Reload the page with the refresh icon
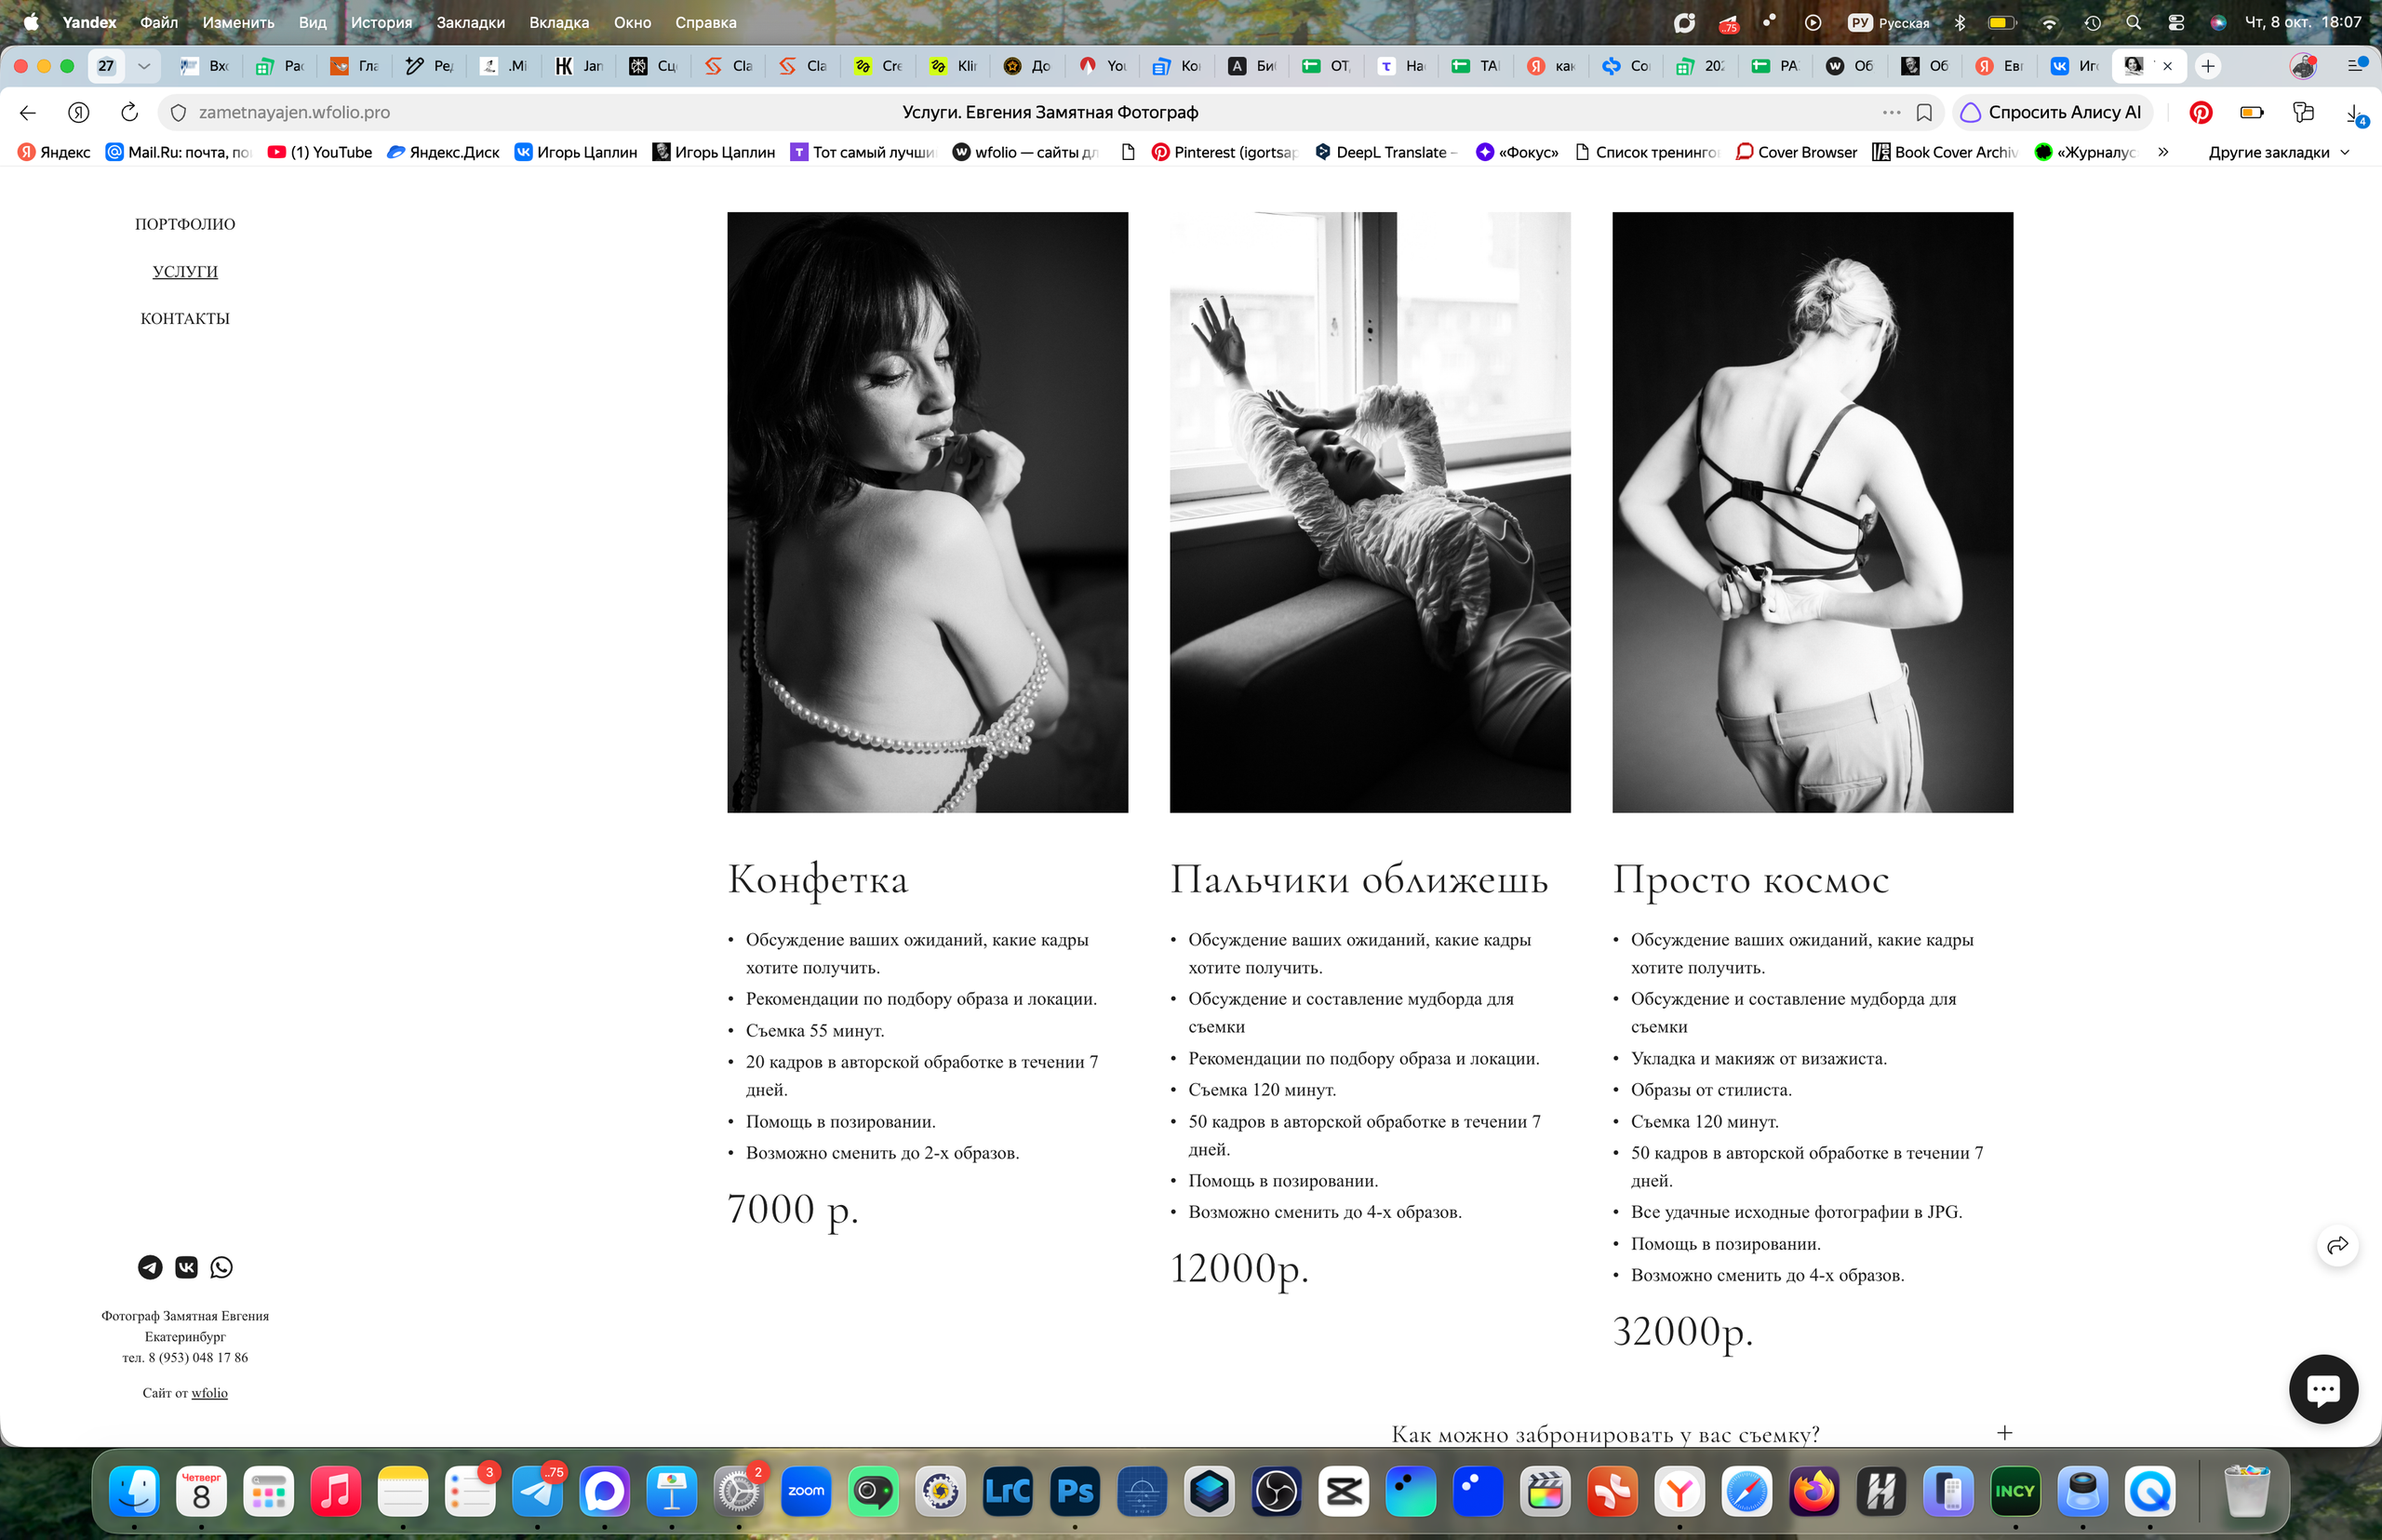This screenshot has height=1540, width=2382. point(129,112)
